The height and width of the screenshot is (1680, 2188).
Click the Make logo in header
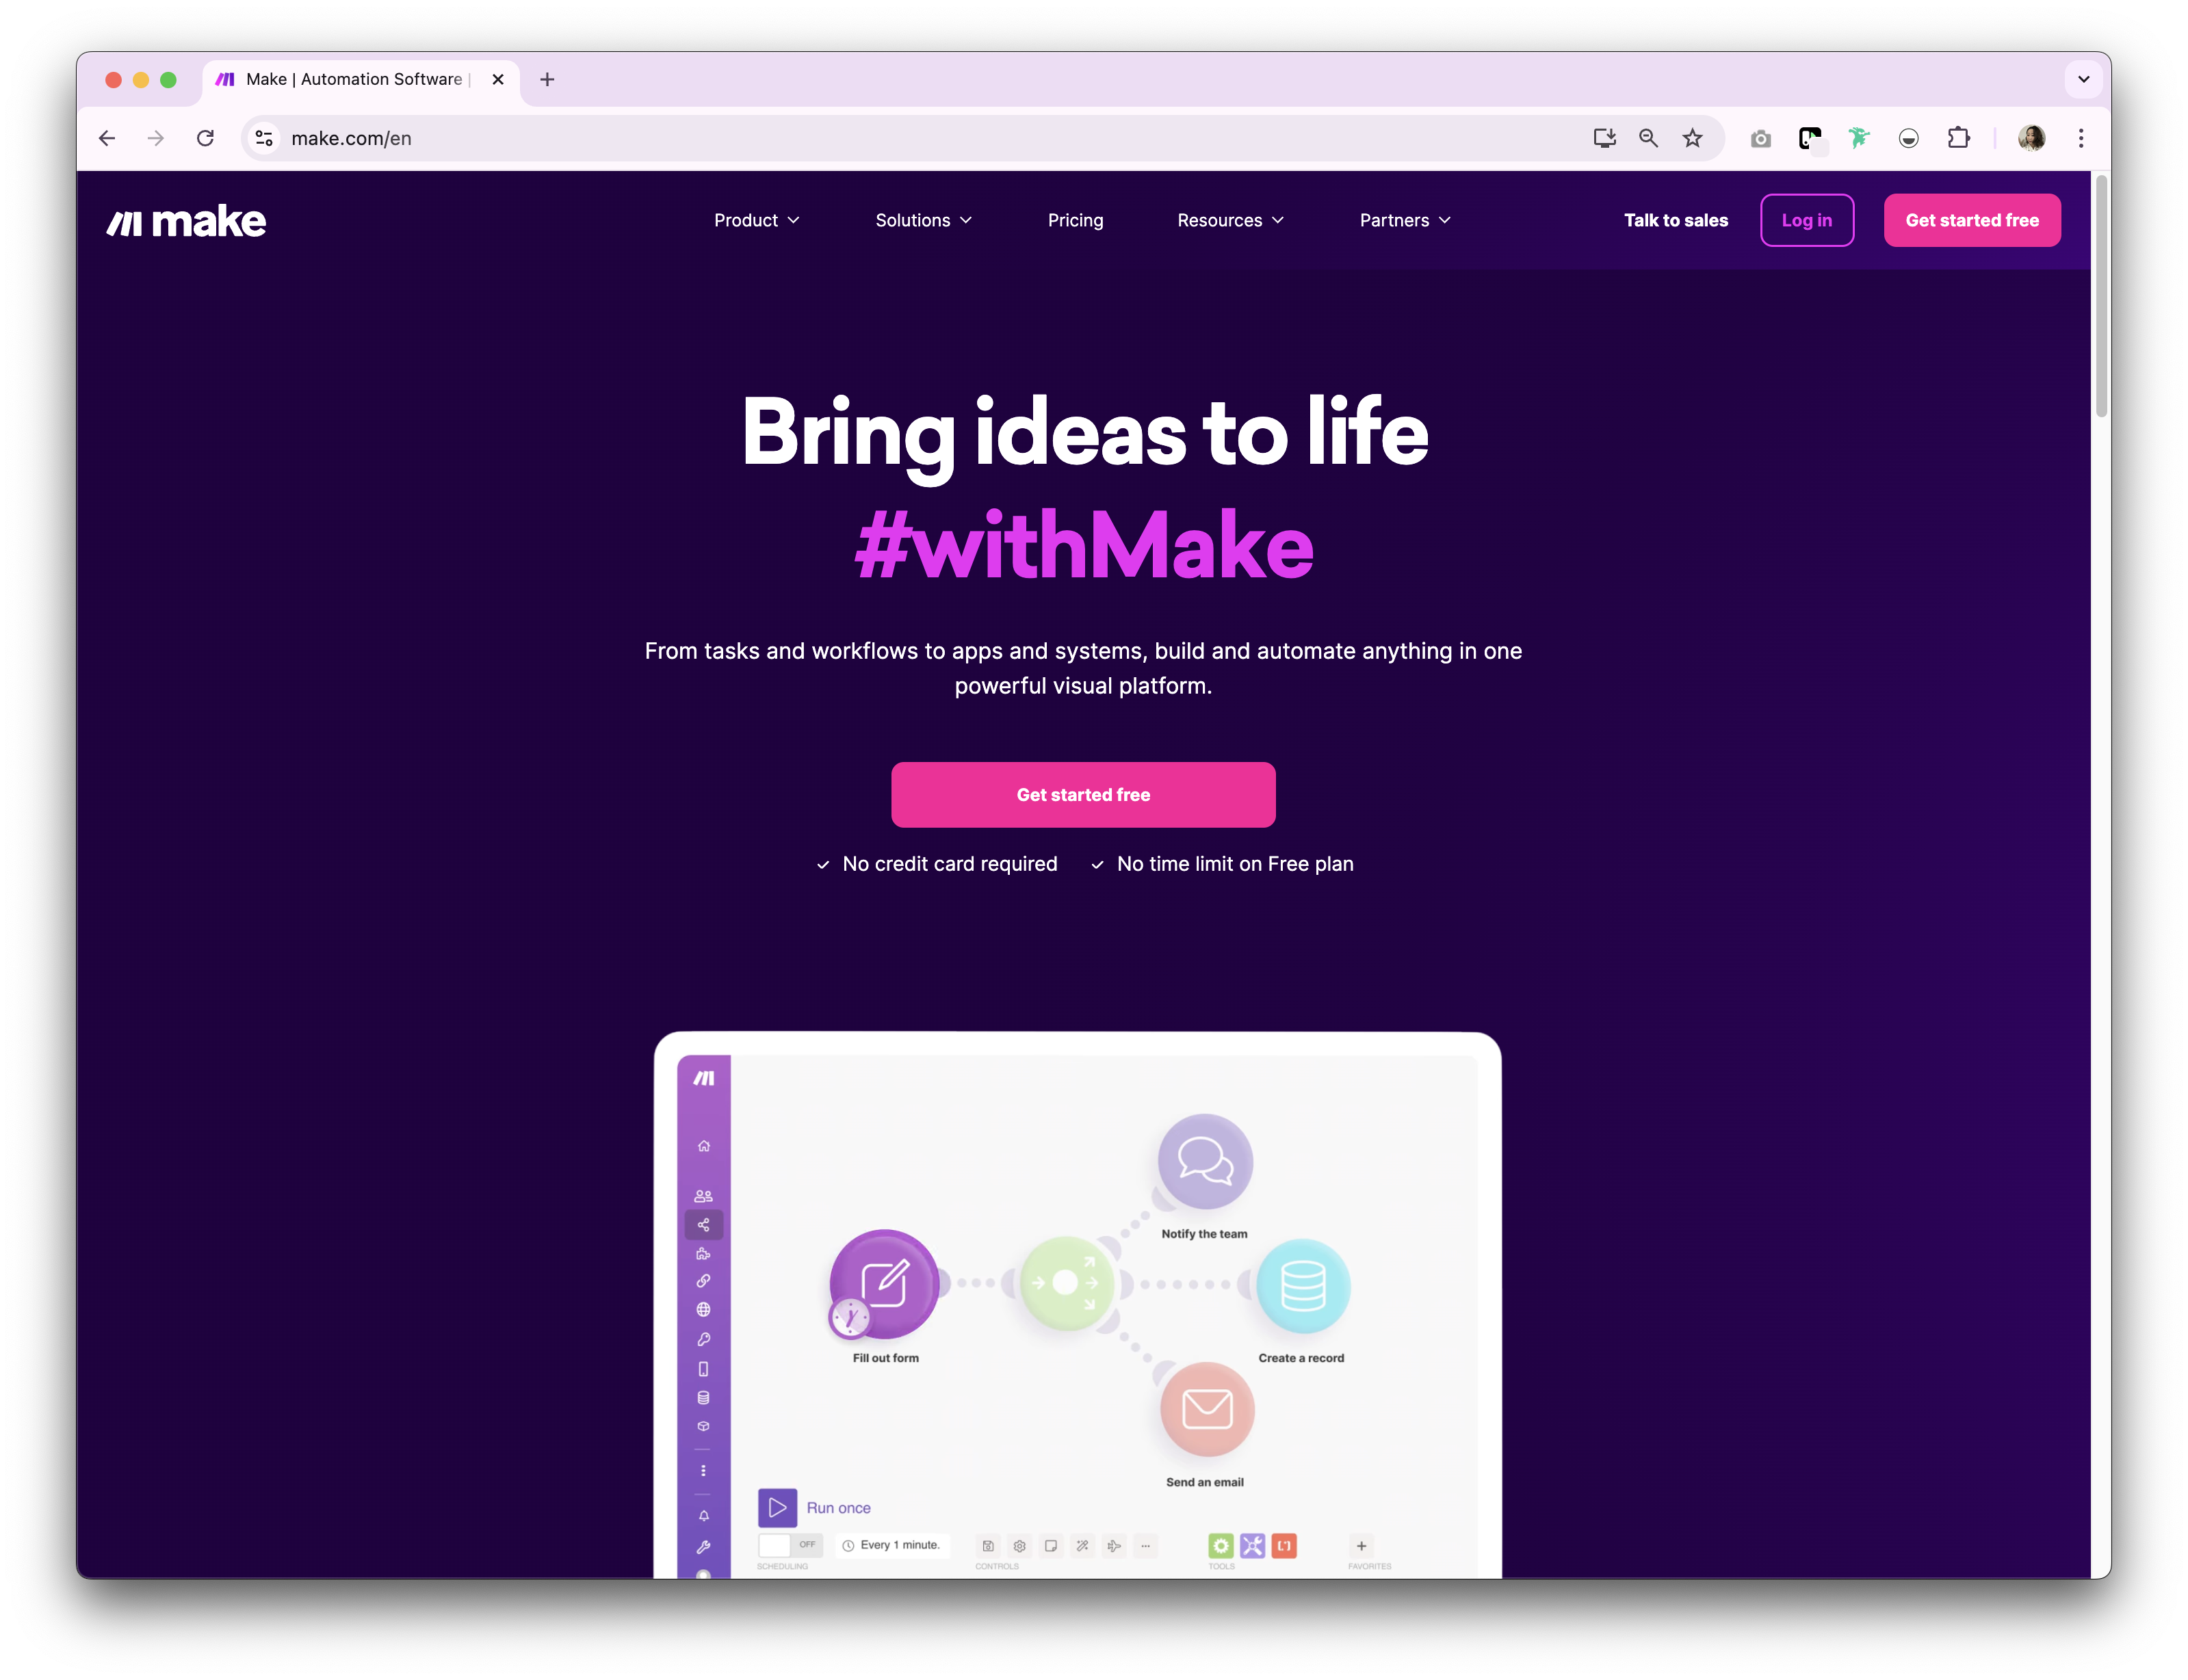[x=186, y=221]
